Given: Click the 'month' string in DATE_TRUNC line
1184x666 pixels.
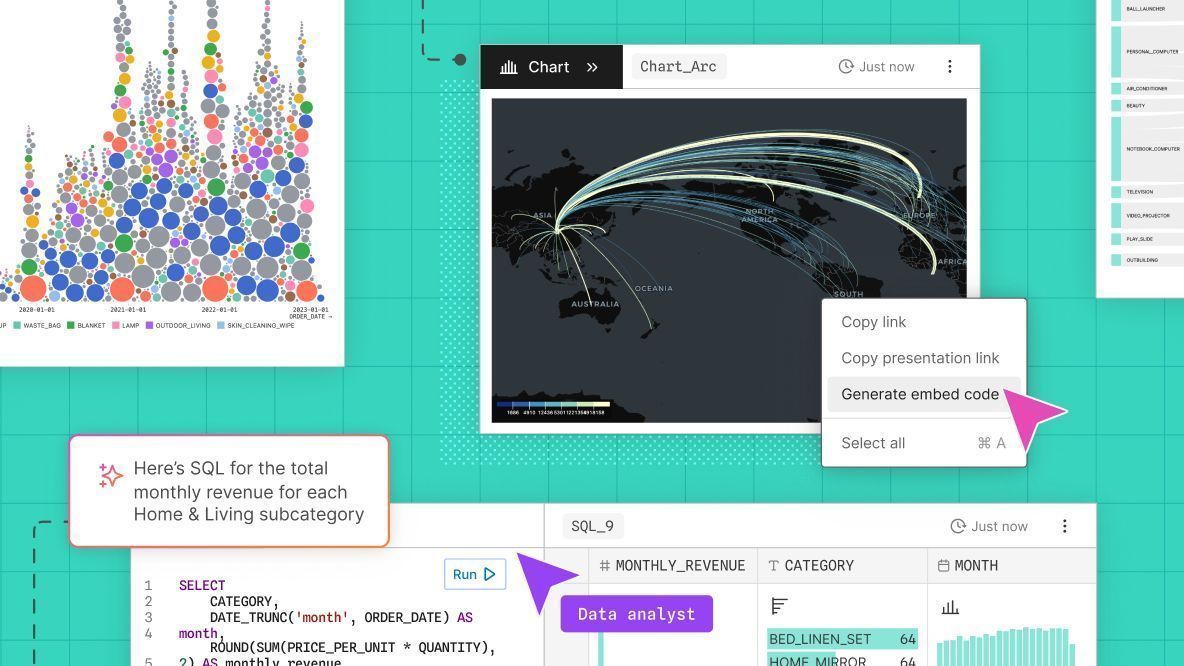Looking at the screenshot, I should pyautogui.click(x=322, y=618).
